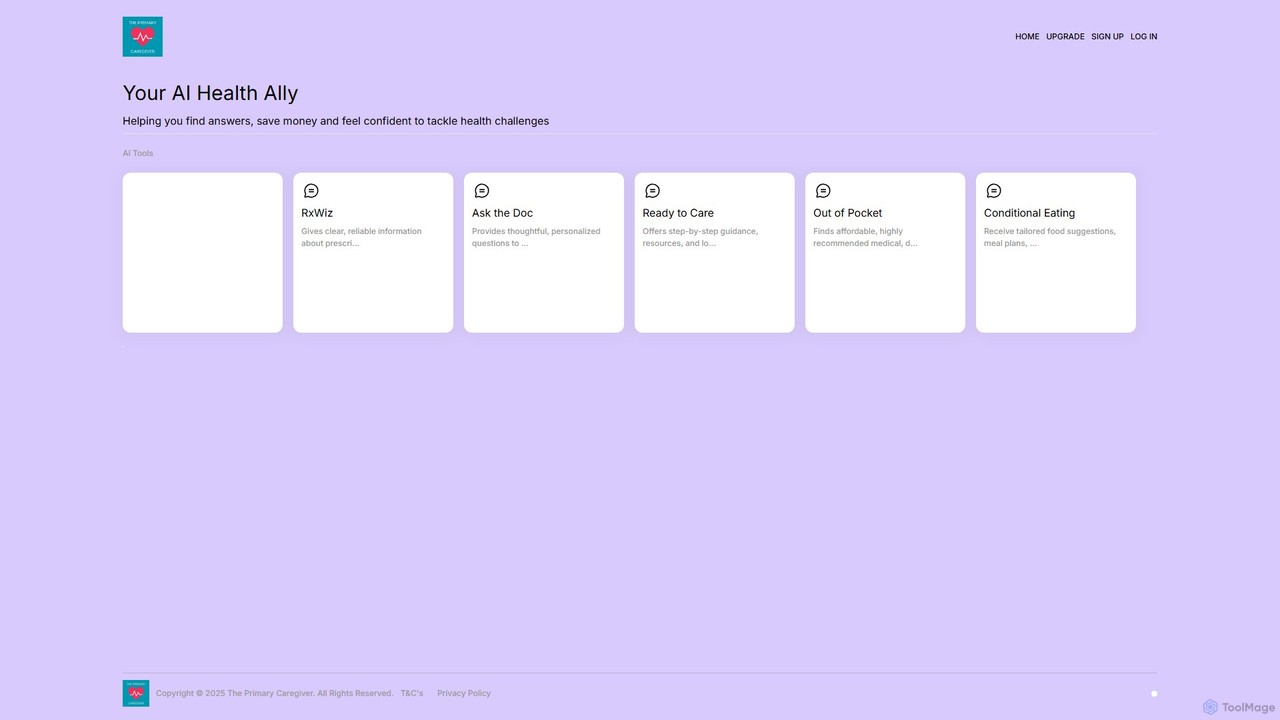Open the Conditional Eating title

click(1029, 213)
